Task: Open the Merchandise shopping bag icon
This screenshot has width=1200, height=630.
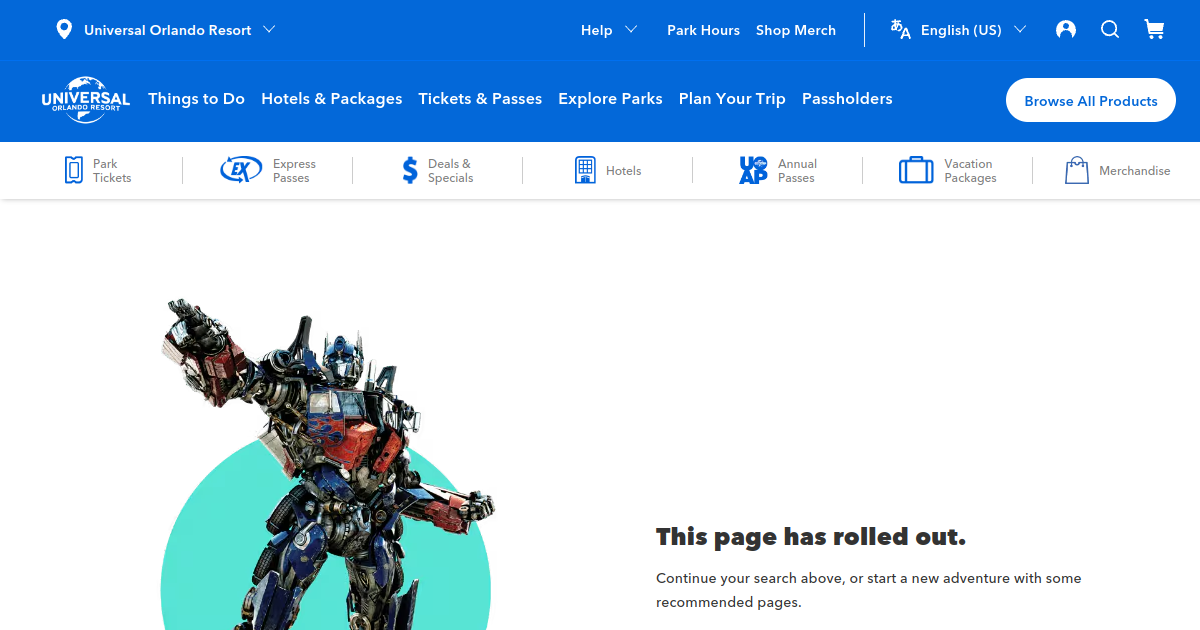Action: pos(1077,170)
